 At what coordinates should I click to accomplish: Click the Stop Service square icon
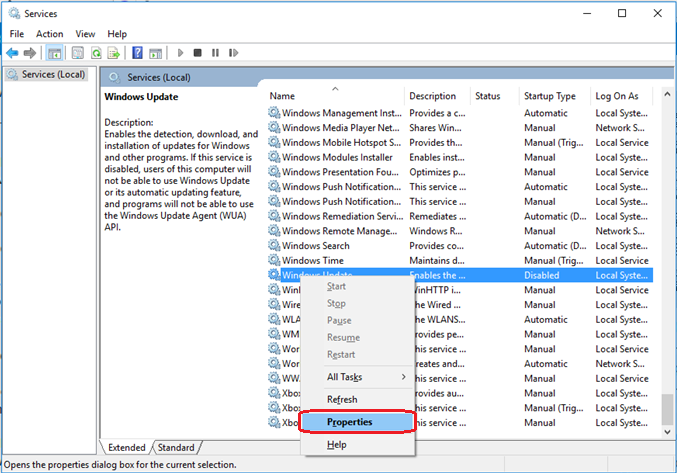[x=198, y=53]
